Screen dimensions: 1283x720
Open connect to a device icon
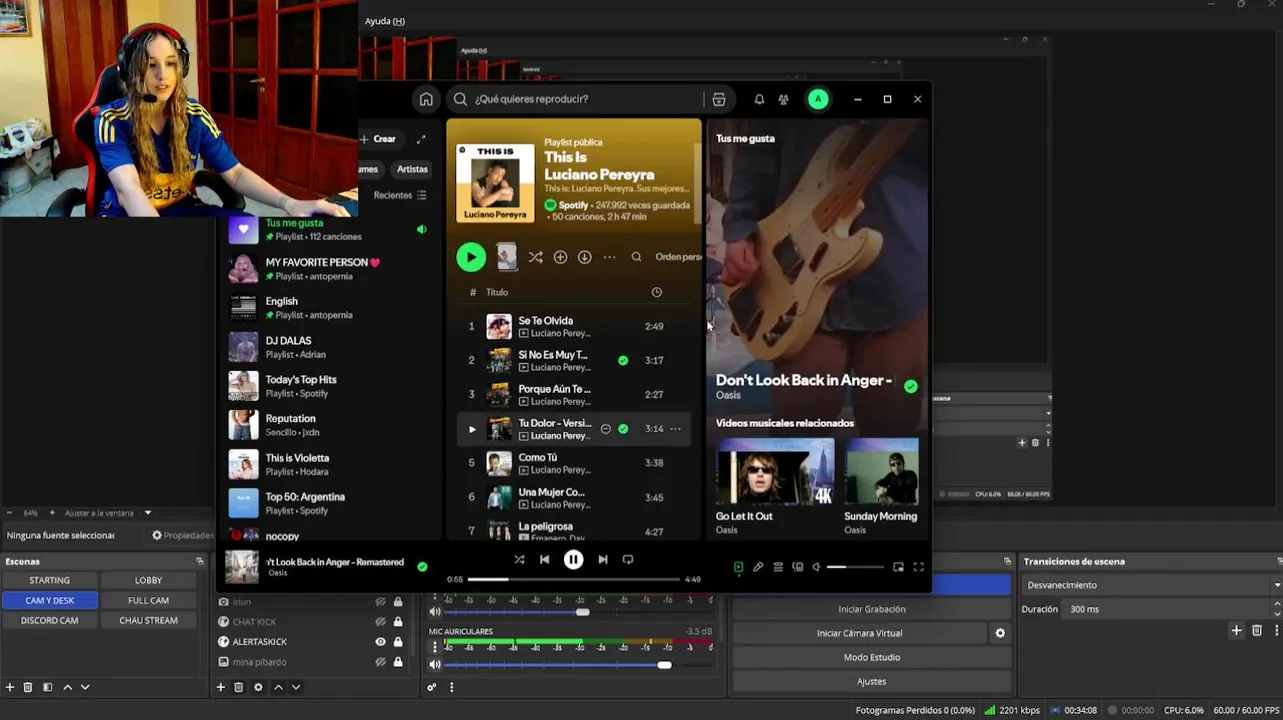[x=797, y=567]
